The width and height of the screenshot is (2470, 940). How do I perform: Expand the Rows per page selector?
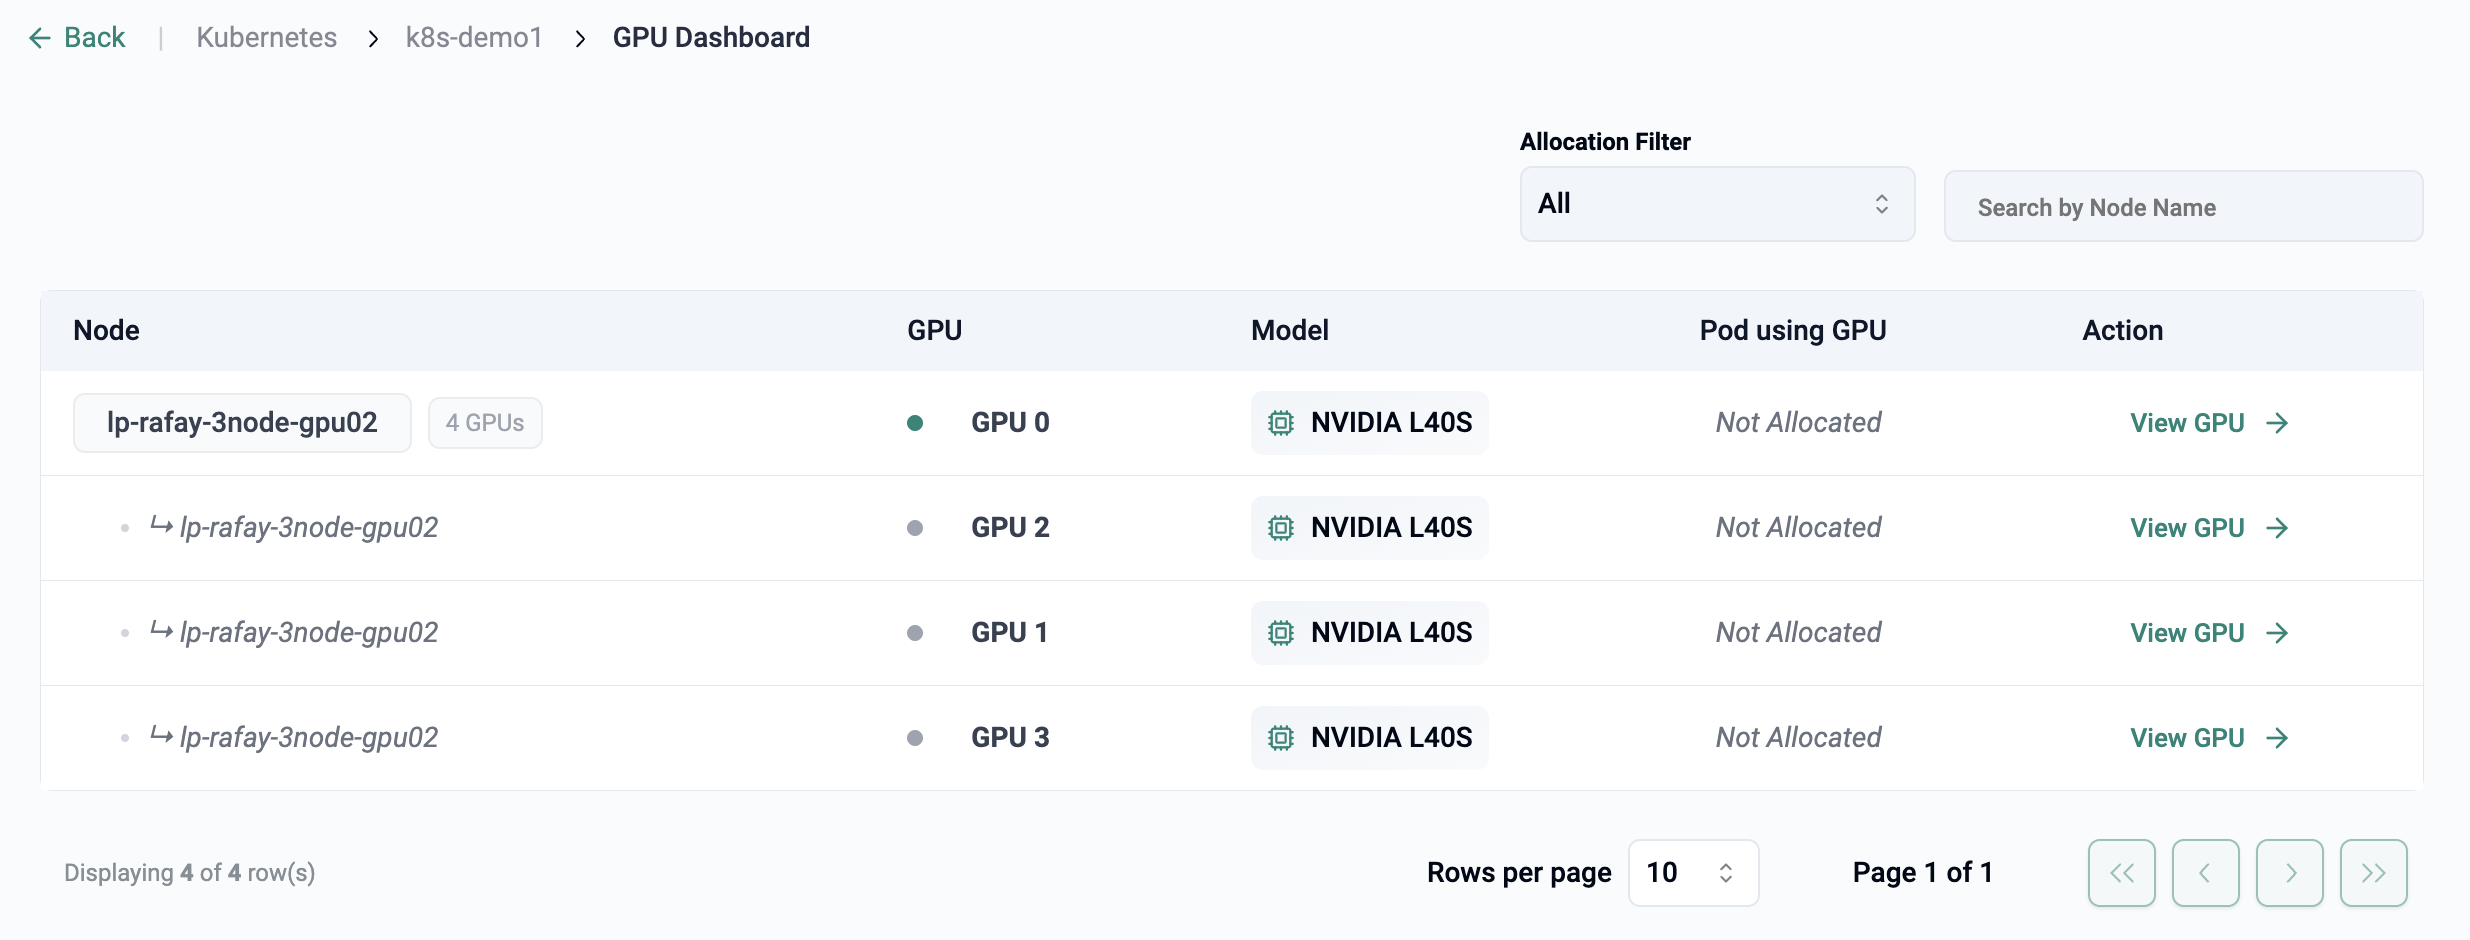click(x=1692, y=873)
